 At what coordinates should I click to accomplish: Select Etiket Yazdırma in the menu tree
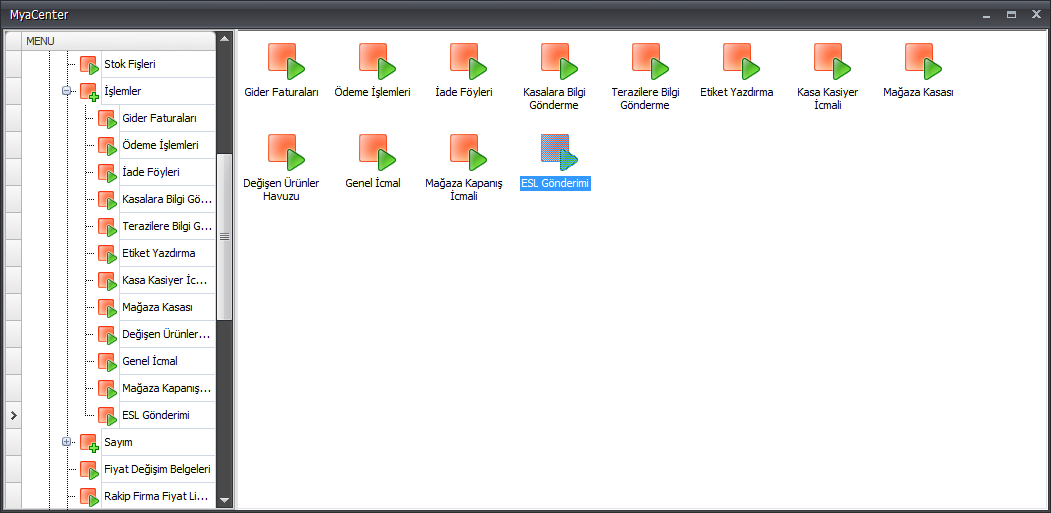click(159, 253)
